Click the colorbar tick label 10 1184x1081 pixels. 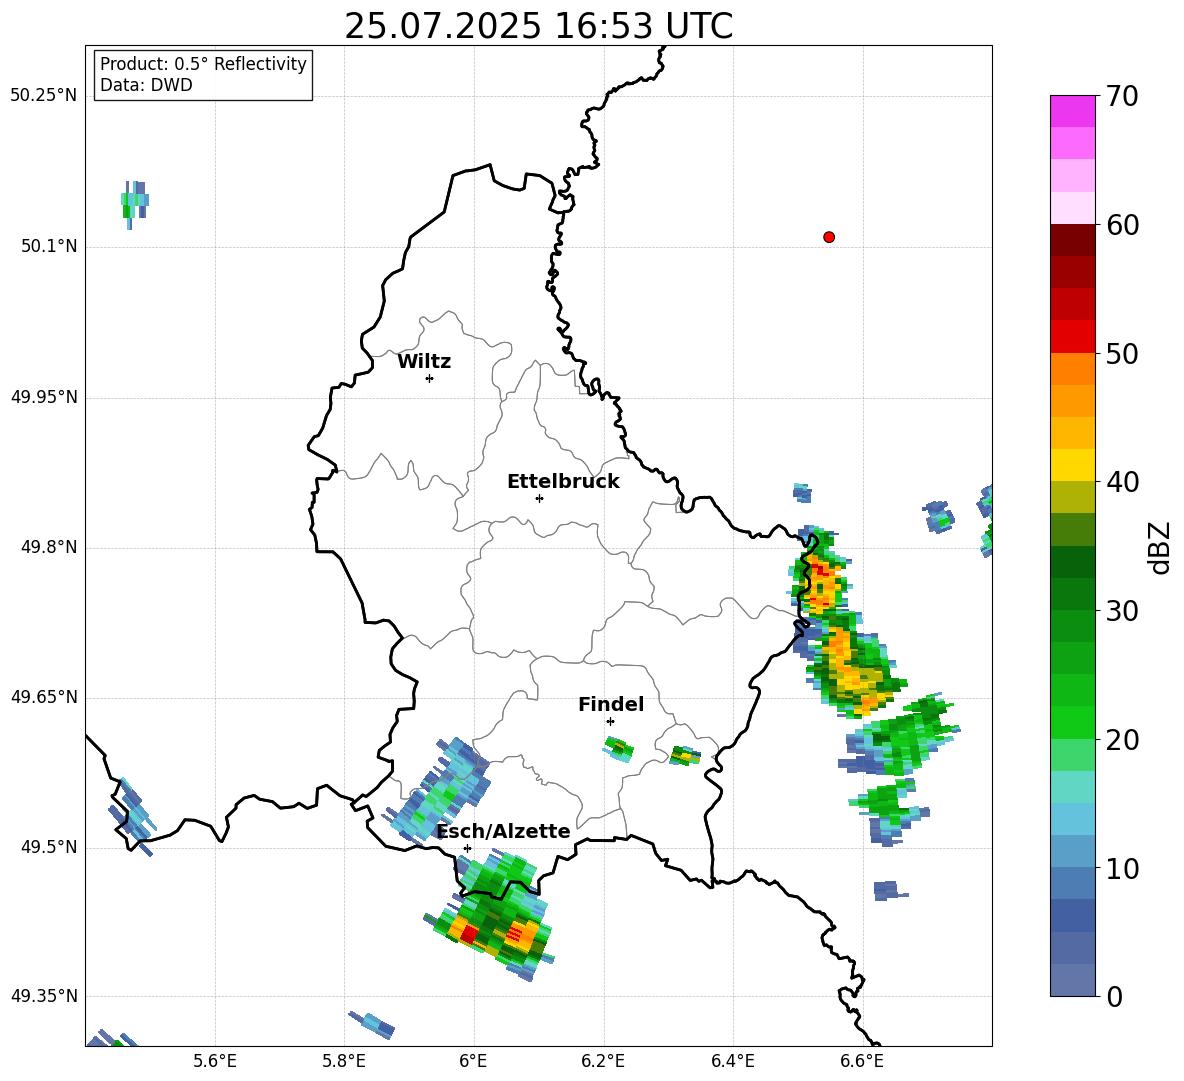pos(1122,869)
